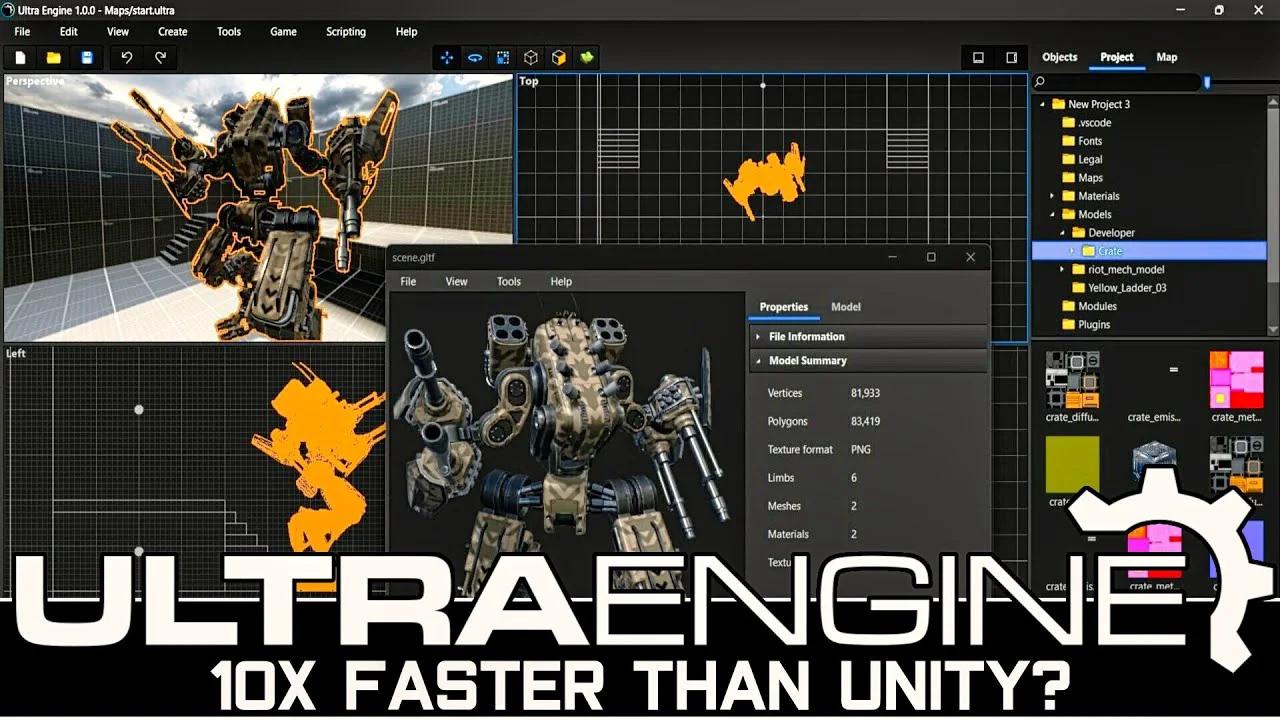Screen dimensions: 1280x720
Task: Open the View menu in the scene.gltf window
Action: (456, 281)
